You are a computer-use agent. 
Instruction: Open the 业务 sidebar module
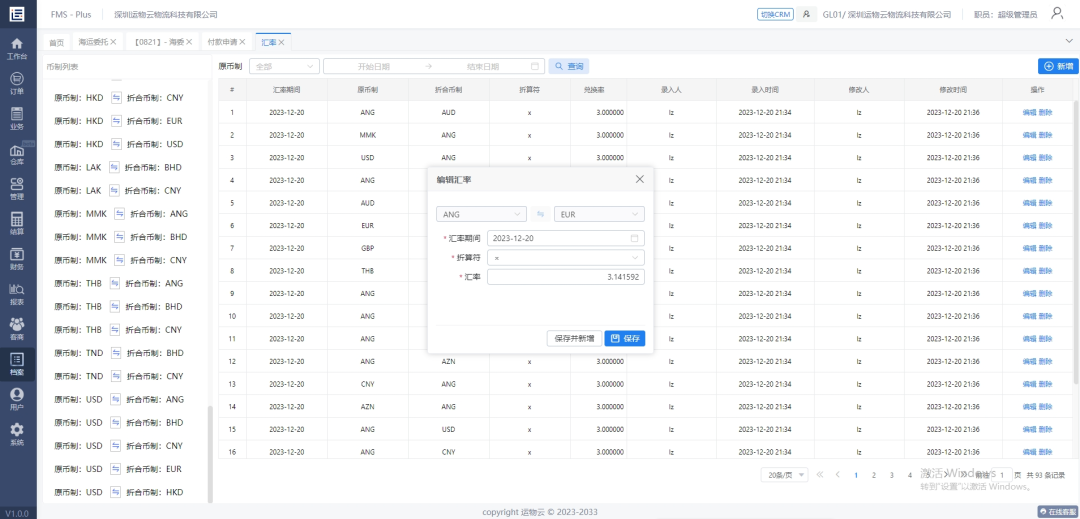(17, 118)
